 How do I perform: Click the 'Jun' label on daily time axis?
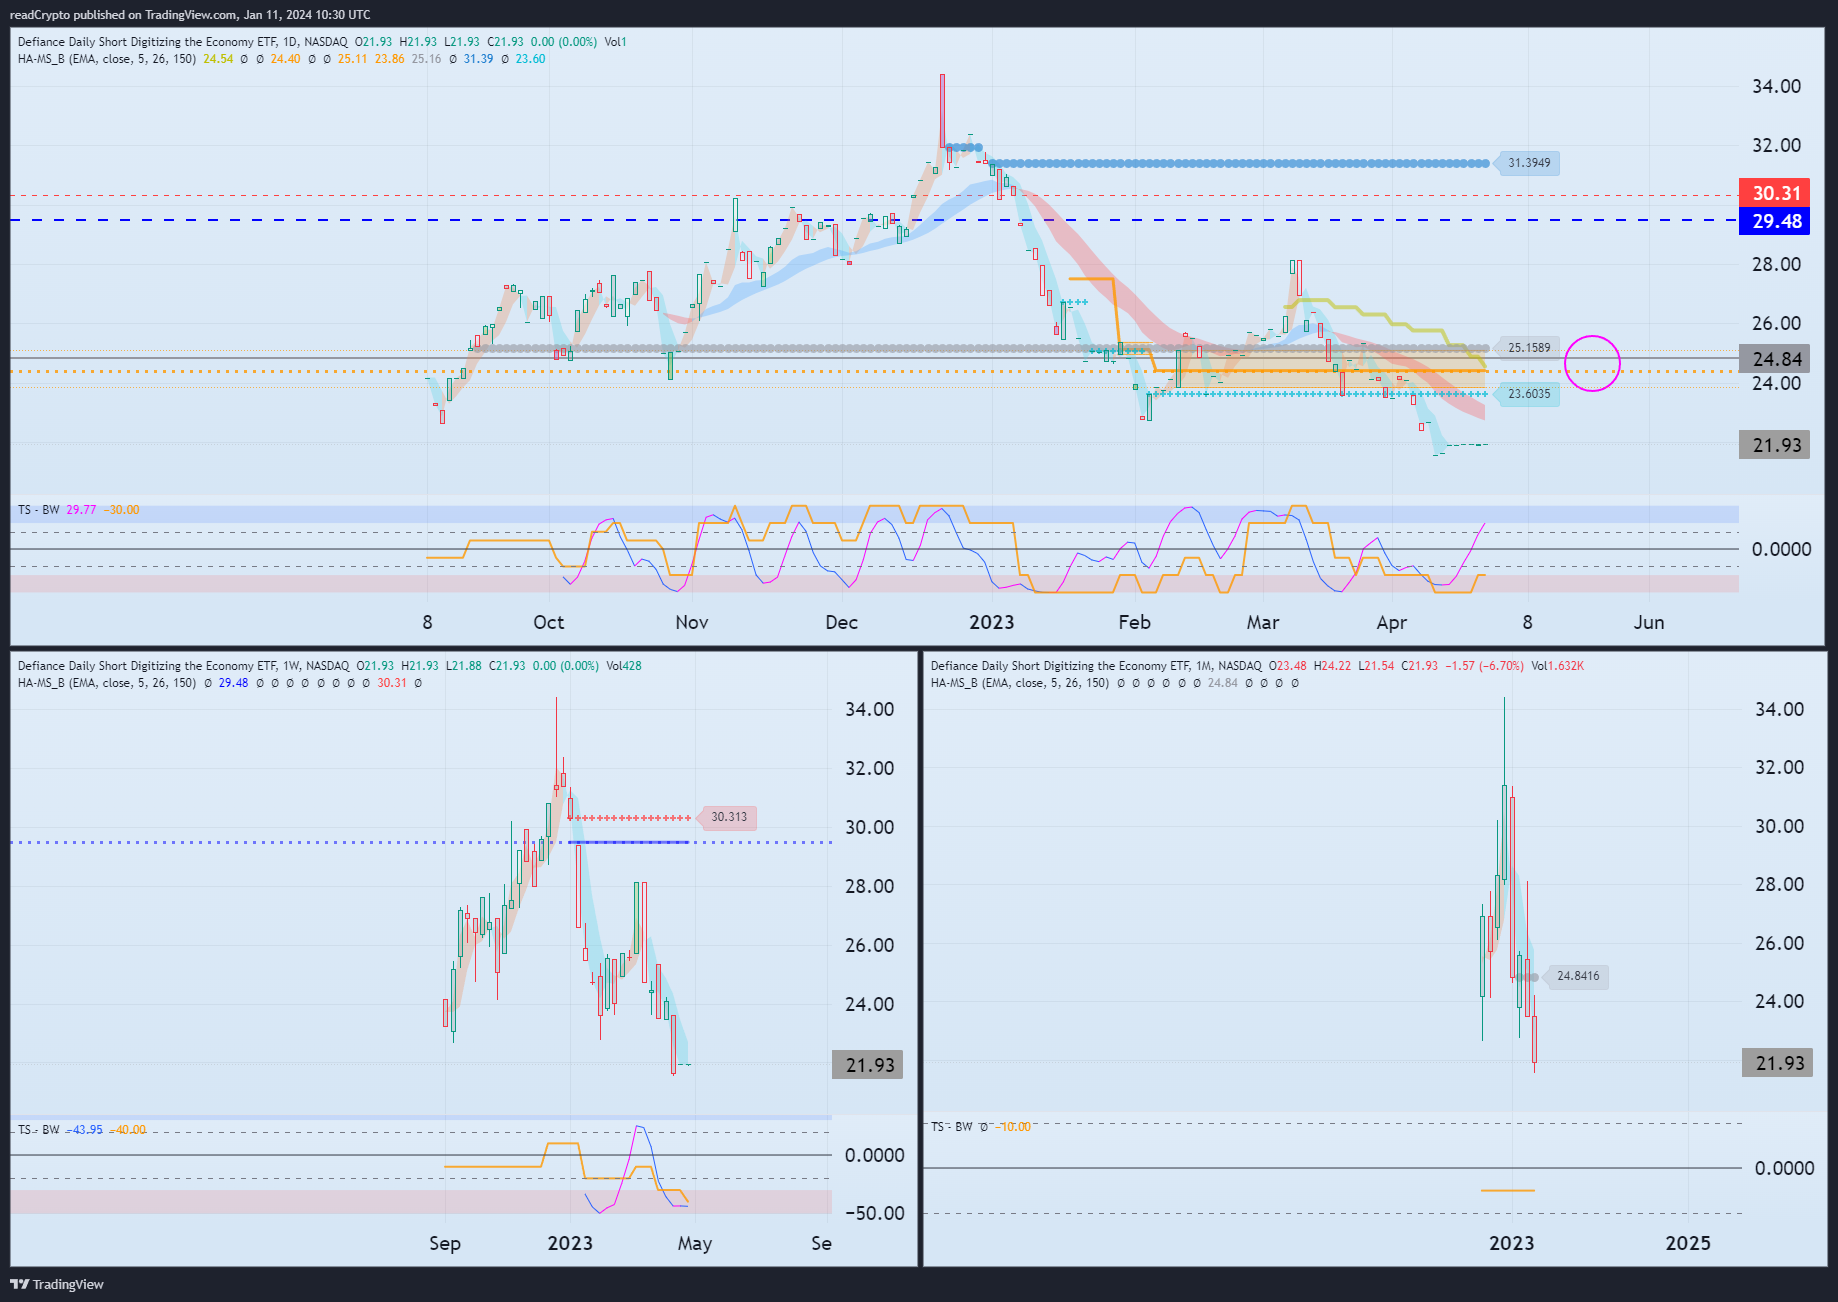[x=1649, y=622]
